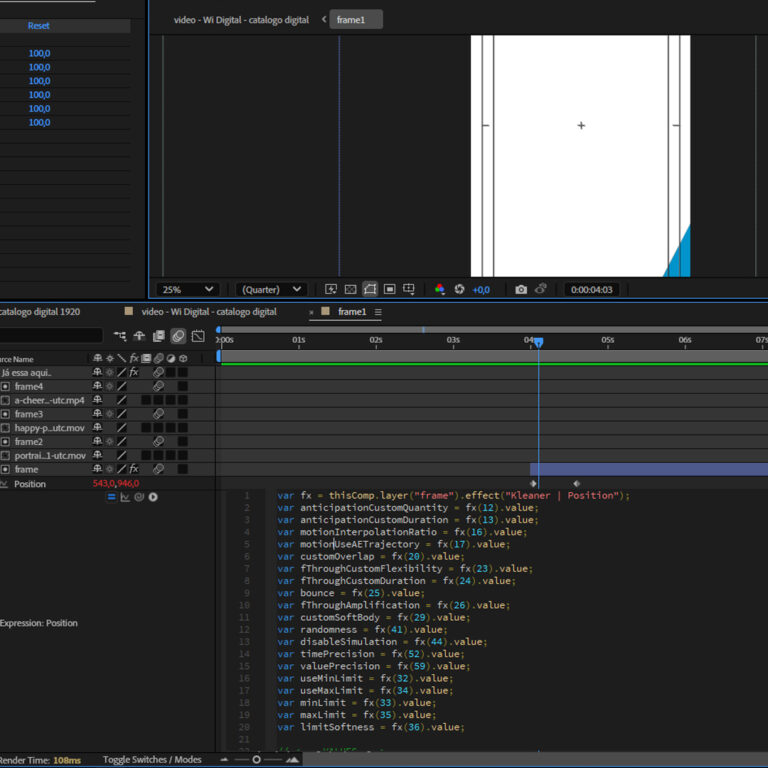The width and height of the screenshot is (768, 768).
Task: Click the Take Snapshot camera icon
Action: [x=521, y=289]
